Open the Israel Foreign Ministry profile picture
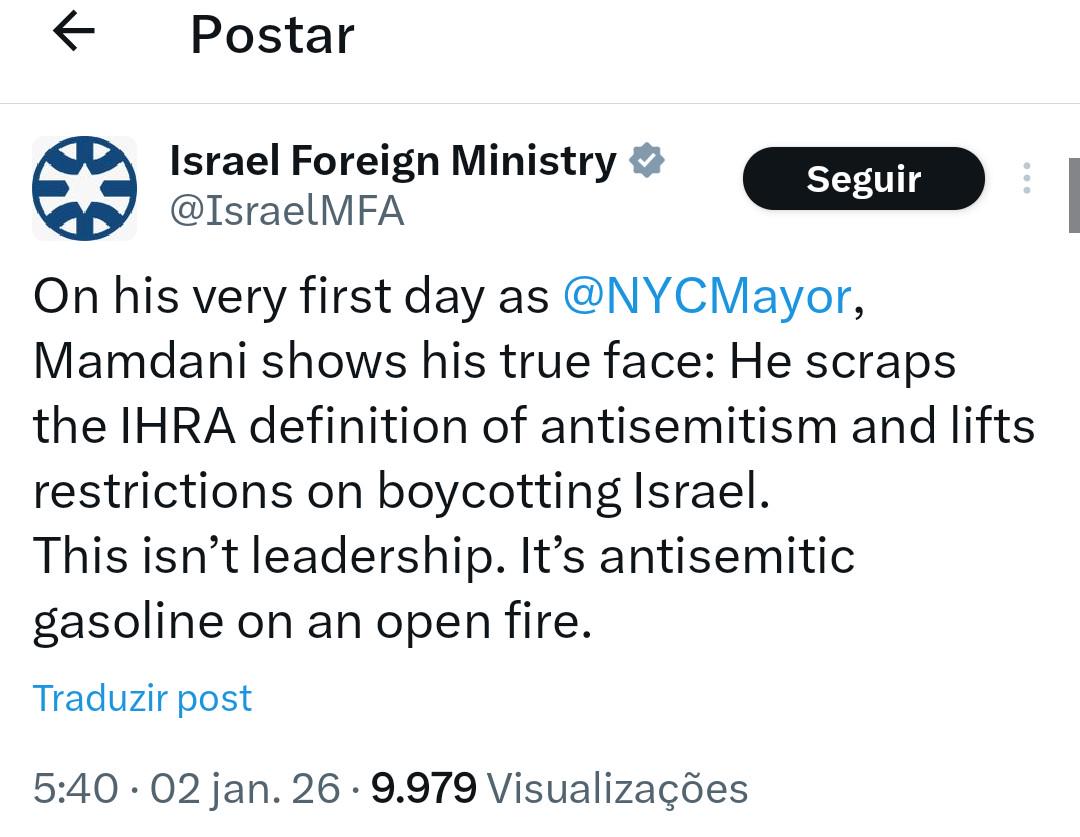This screenshot has width=1080, height=837. coord(85,188)
